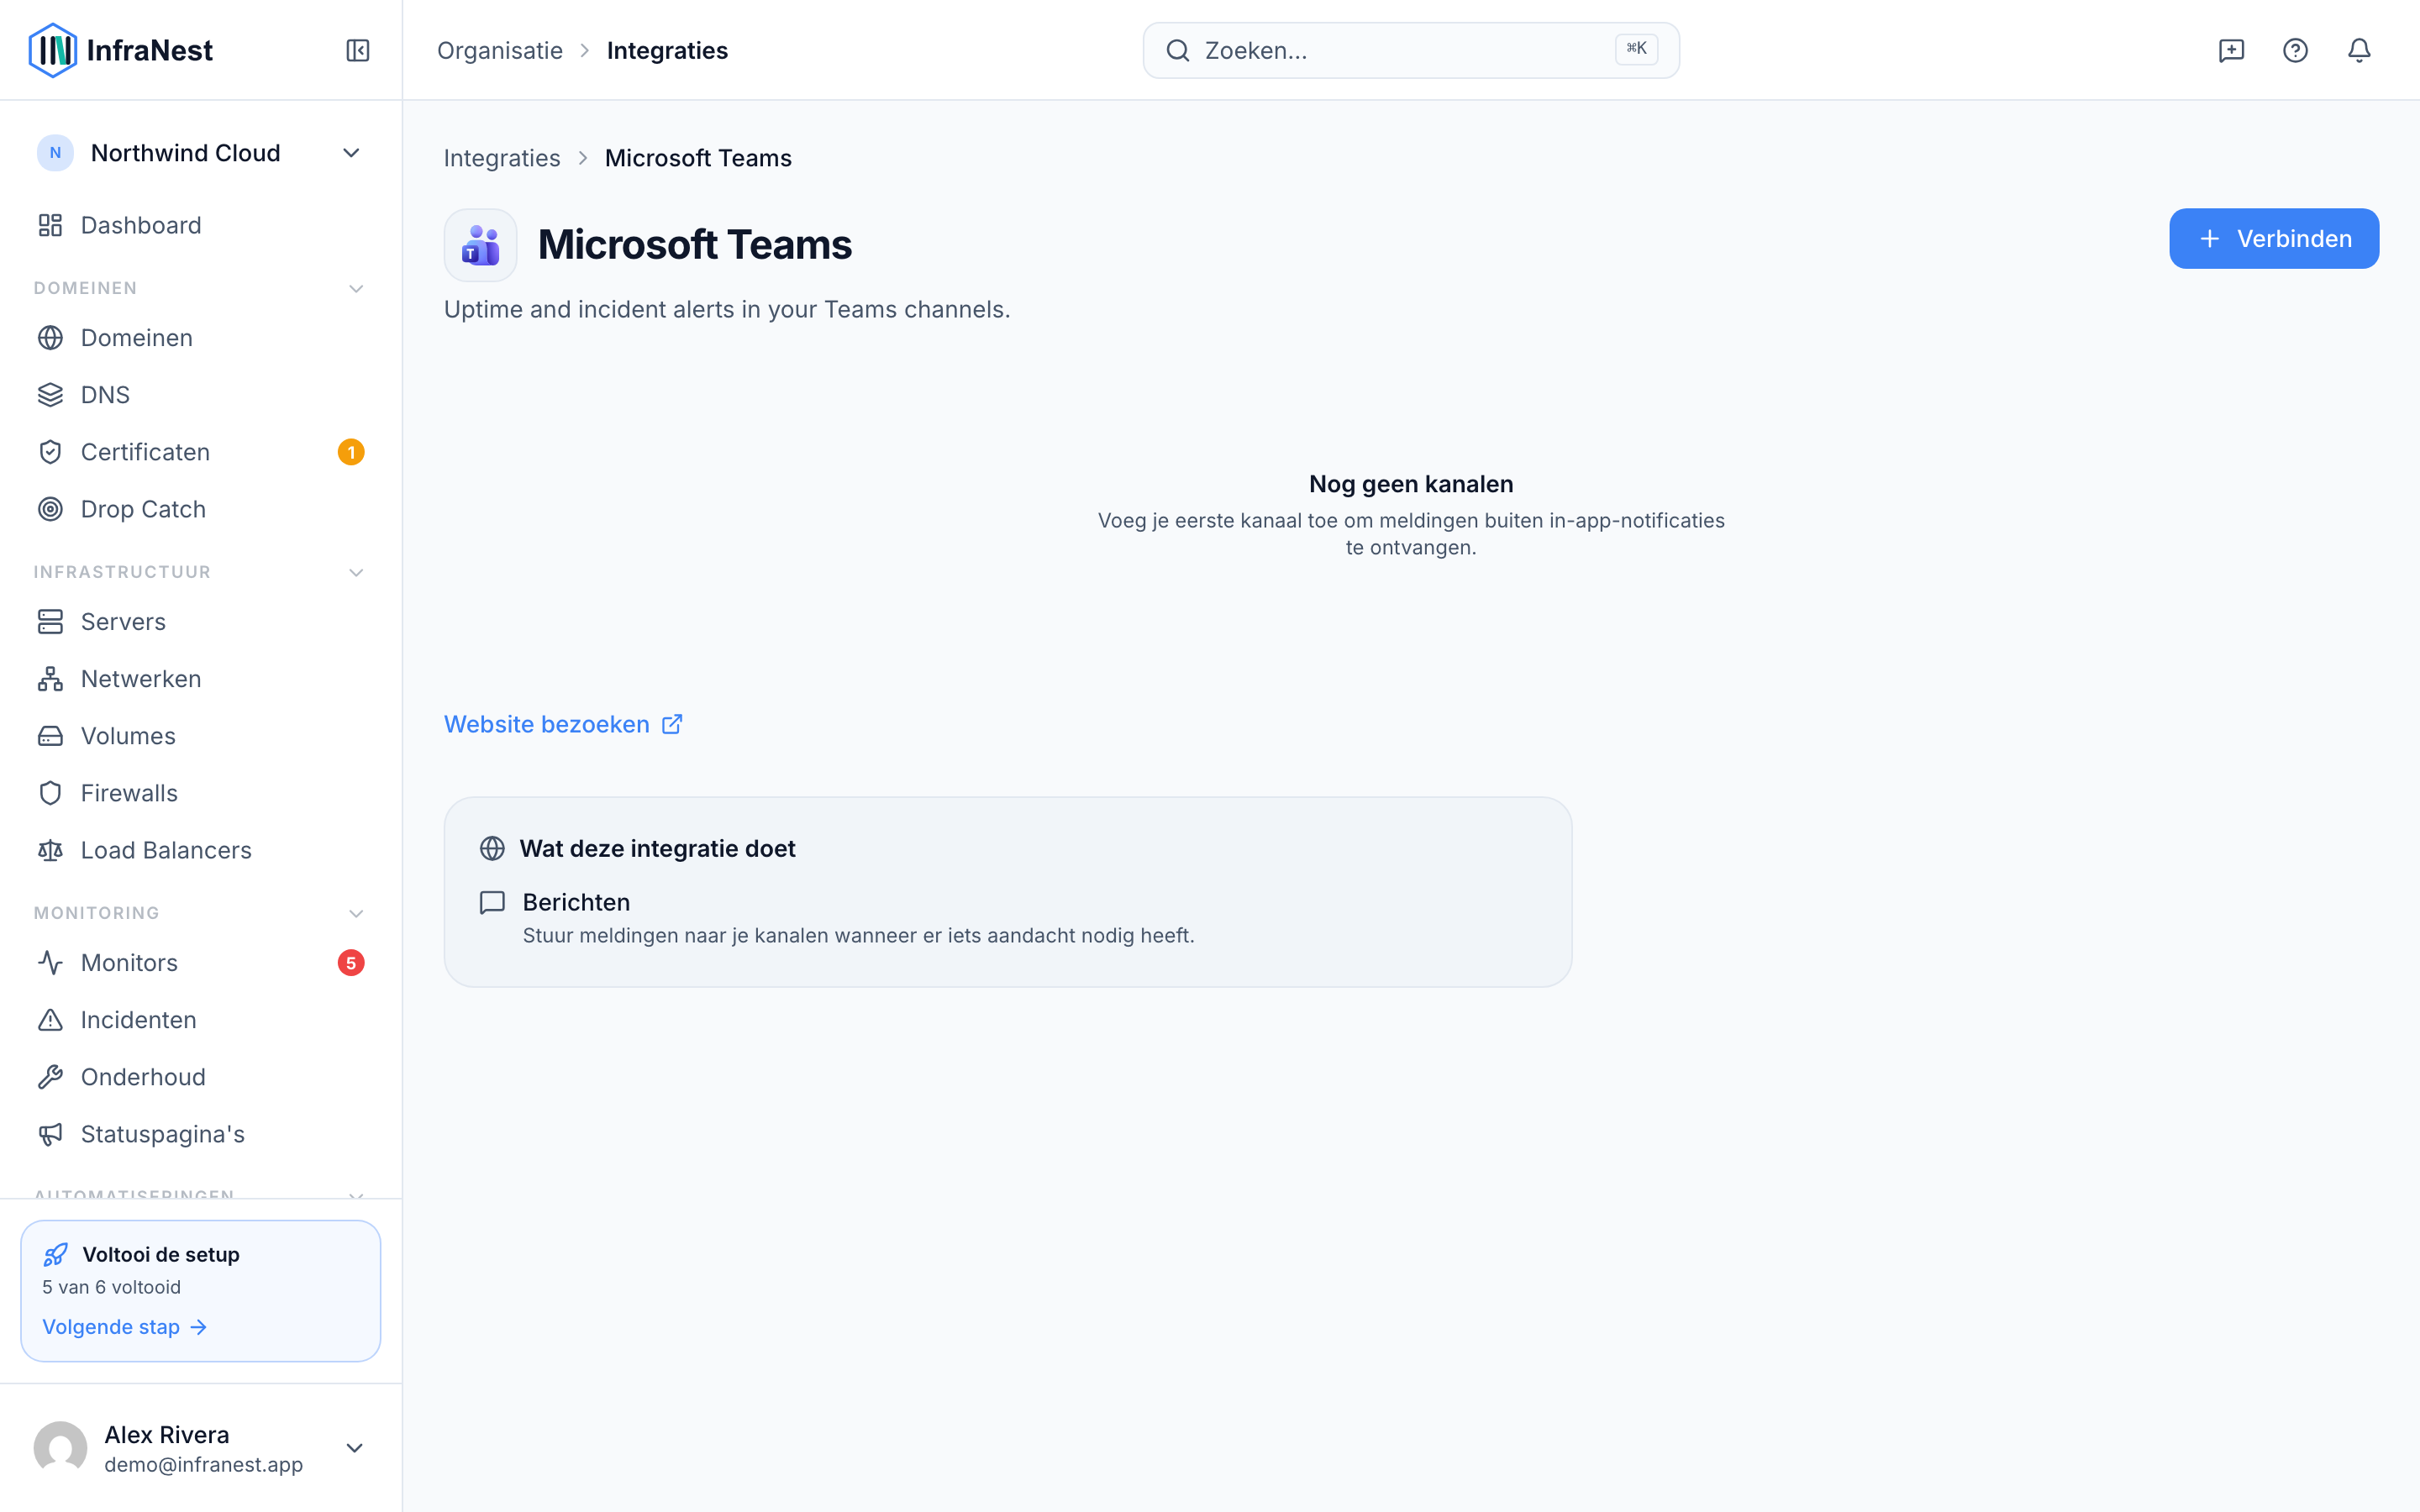The height and width of the screenshot is (1512, 2420).
Task: Open Load Balancers
Action: [x=200, y=850]
